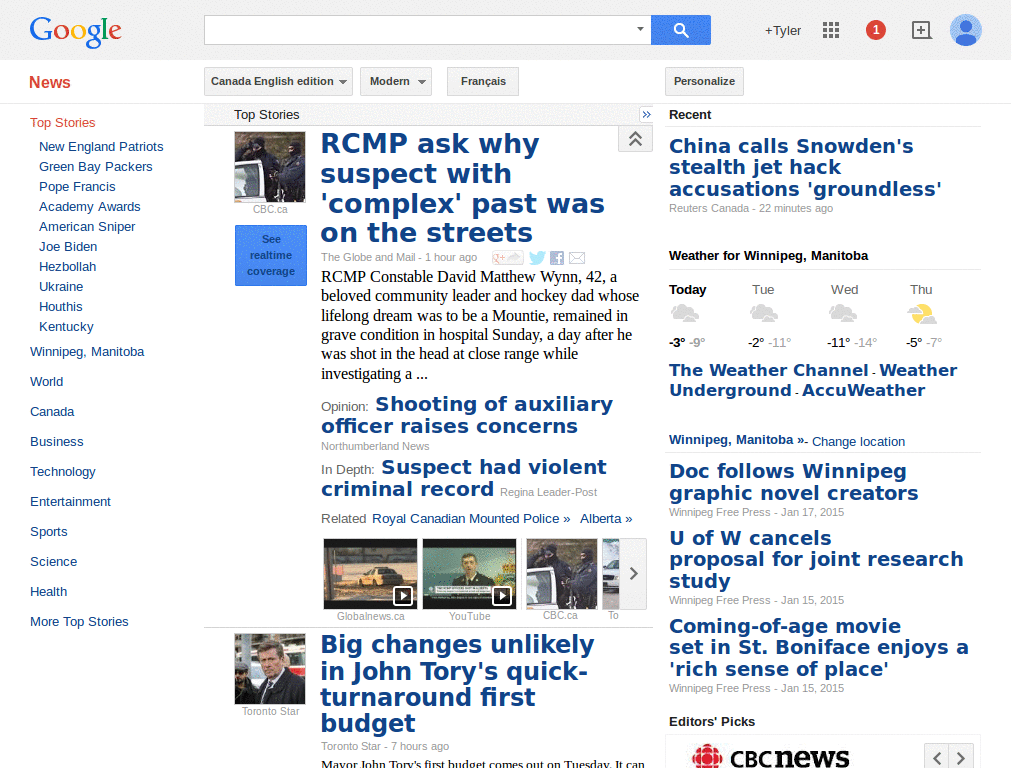Open Kentucky topic
This screenshot has width=1024, height=768.
click(x=66, y=327)
